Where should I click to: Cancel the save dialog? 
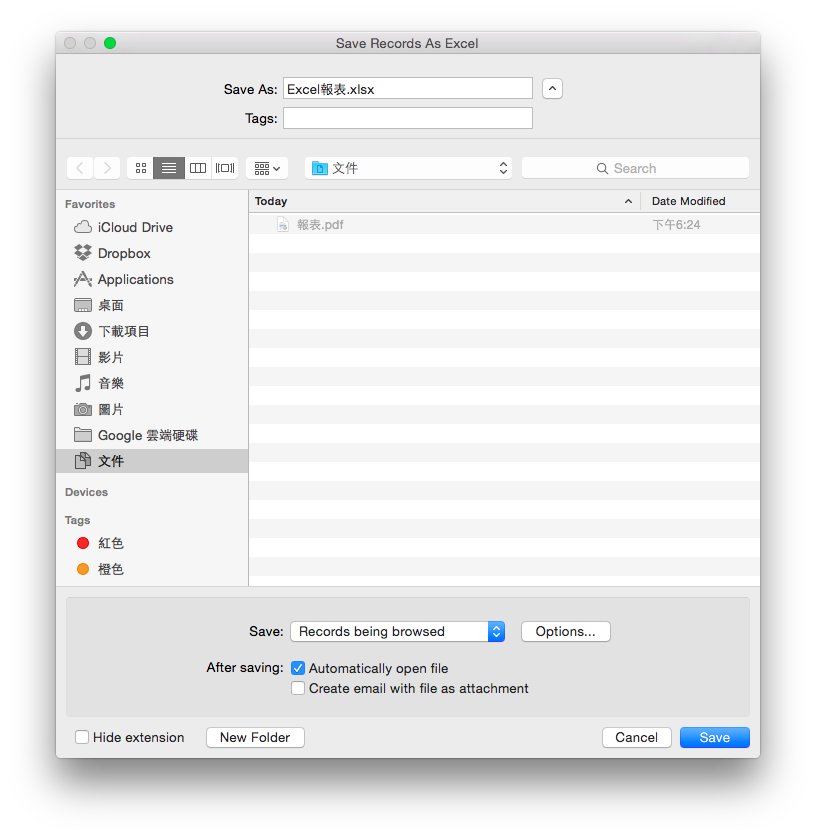coord(636,738)
